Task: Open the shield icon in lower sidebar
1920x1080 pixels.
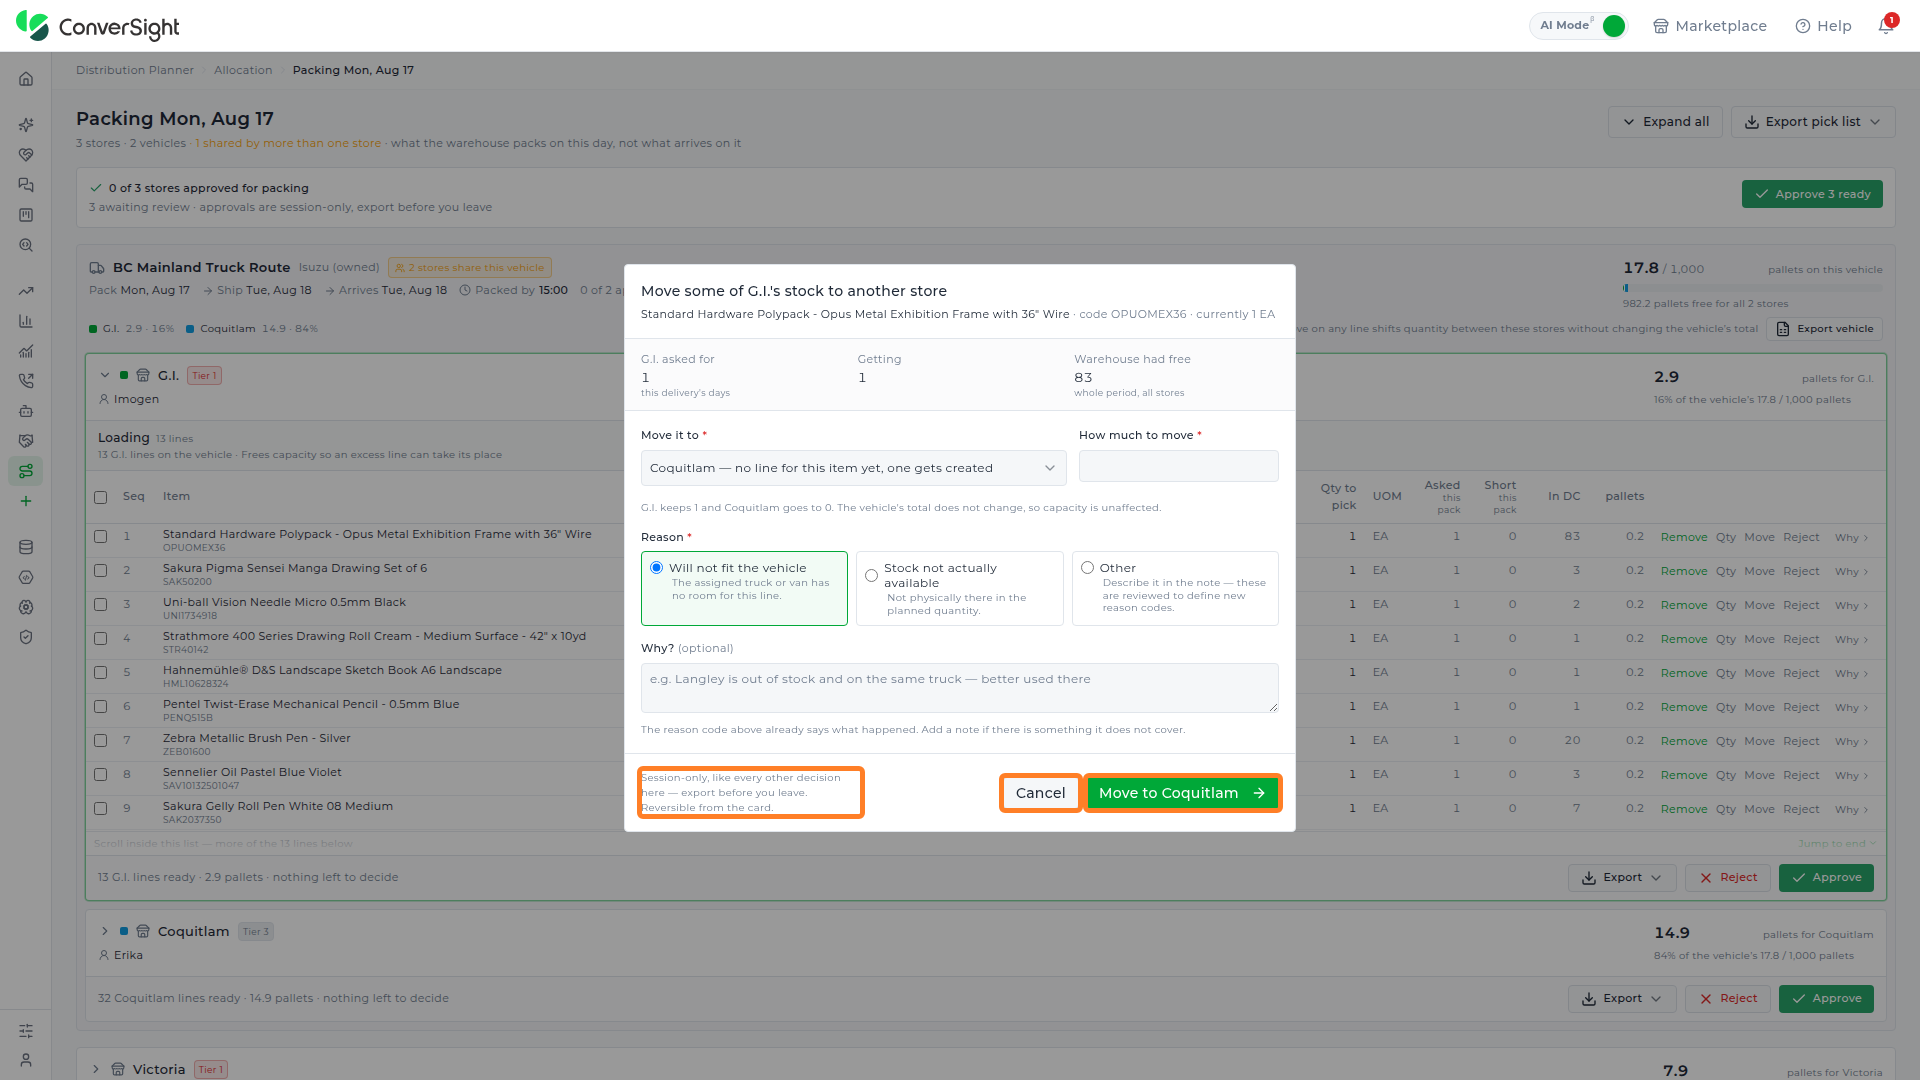Action: tap(26, 637)
